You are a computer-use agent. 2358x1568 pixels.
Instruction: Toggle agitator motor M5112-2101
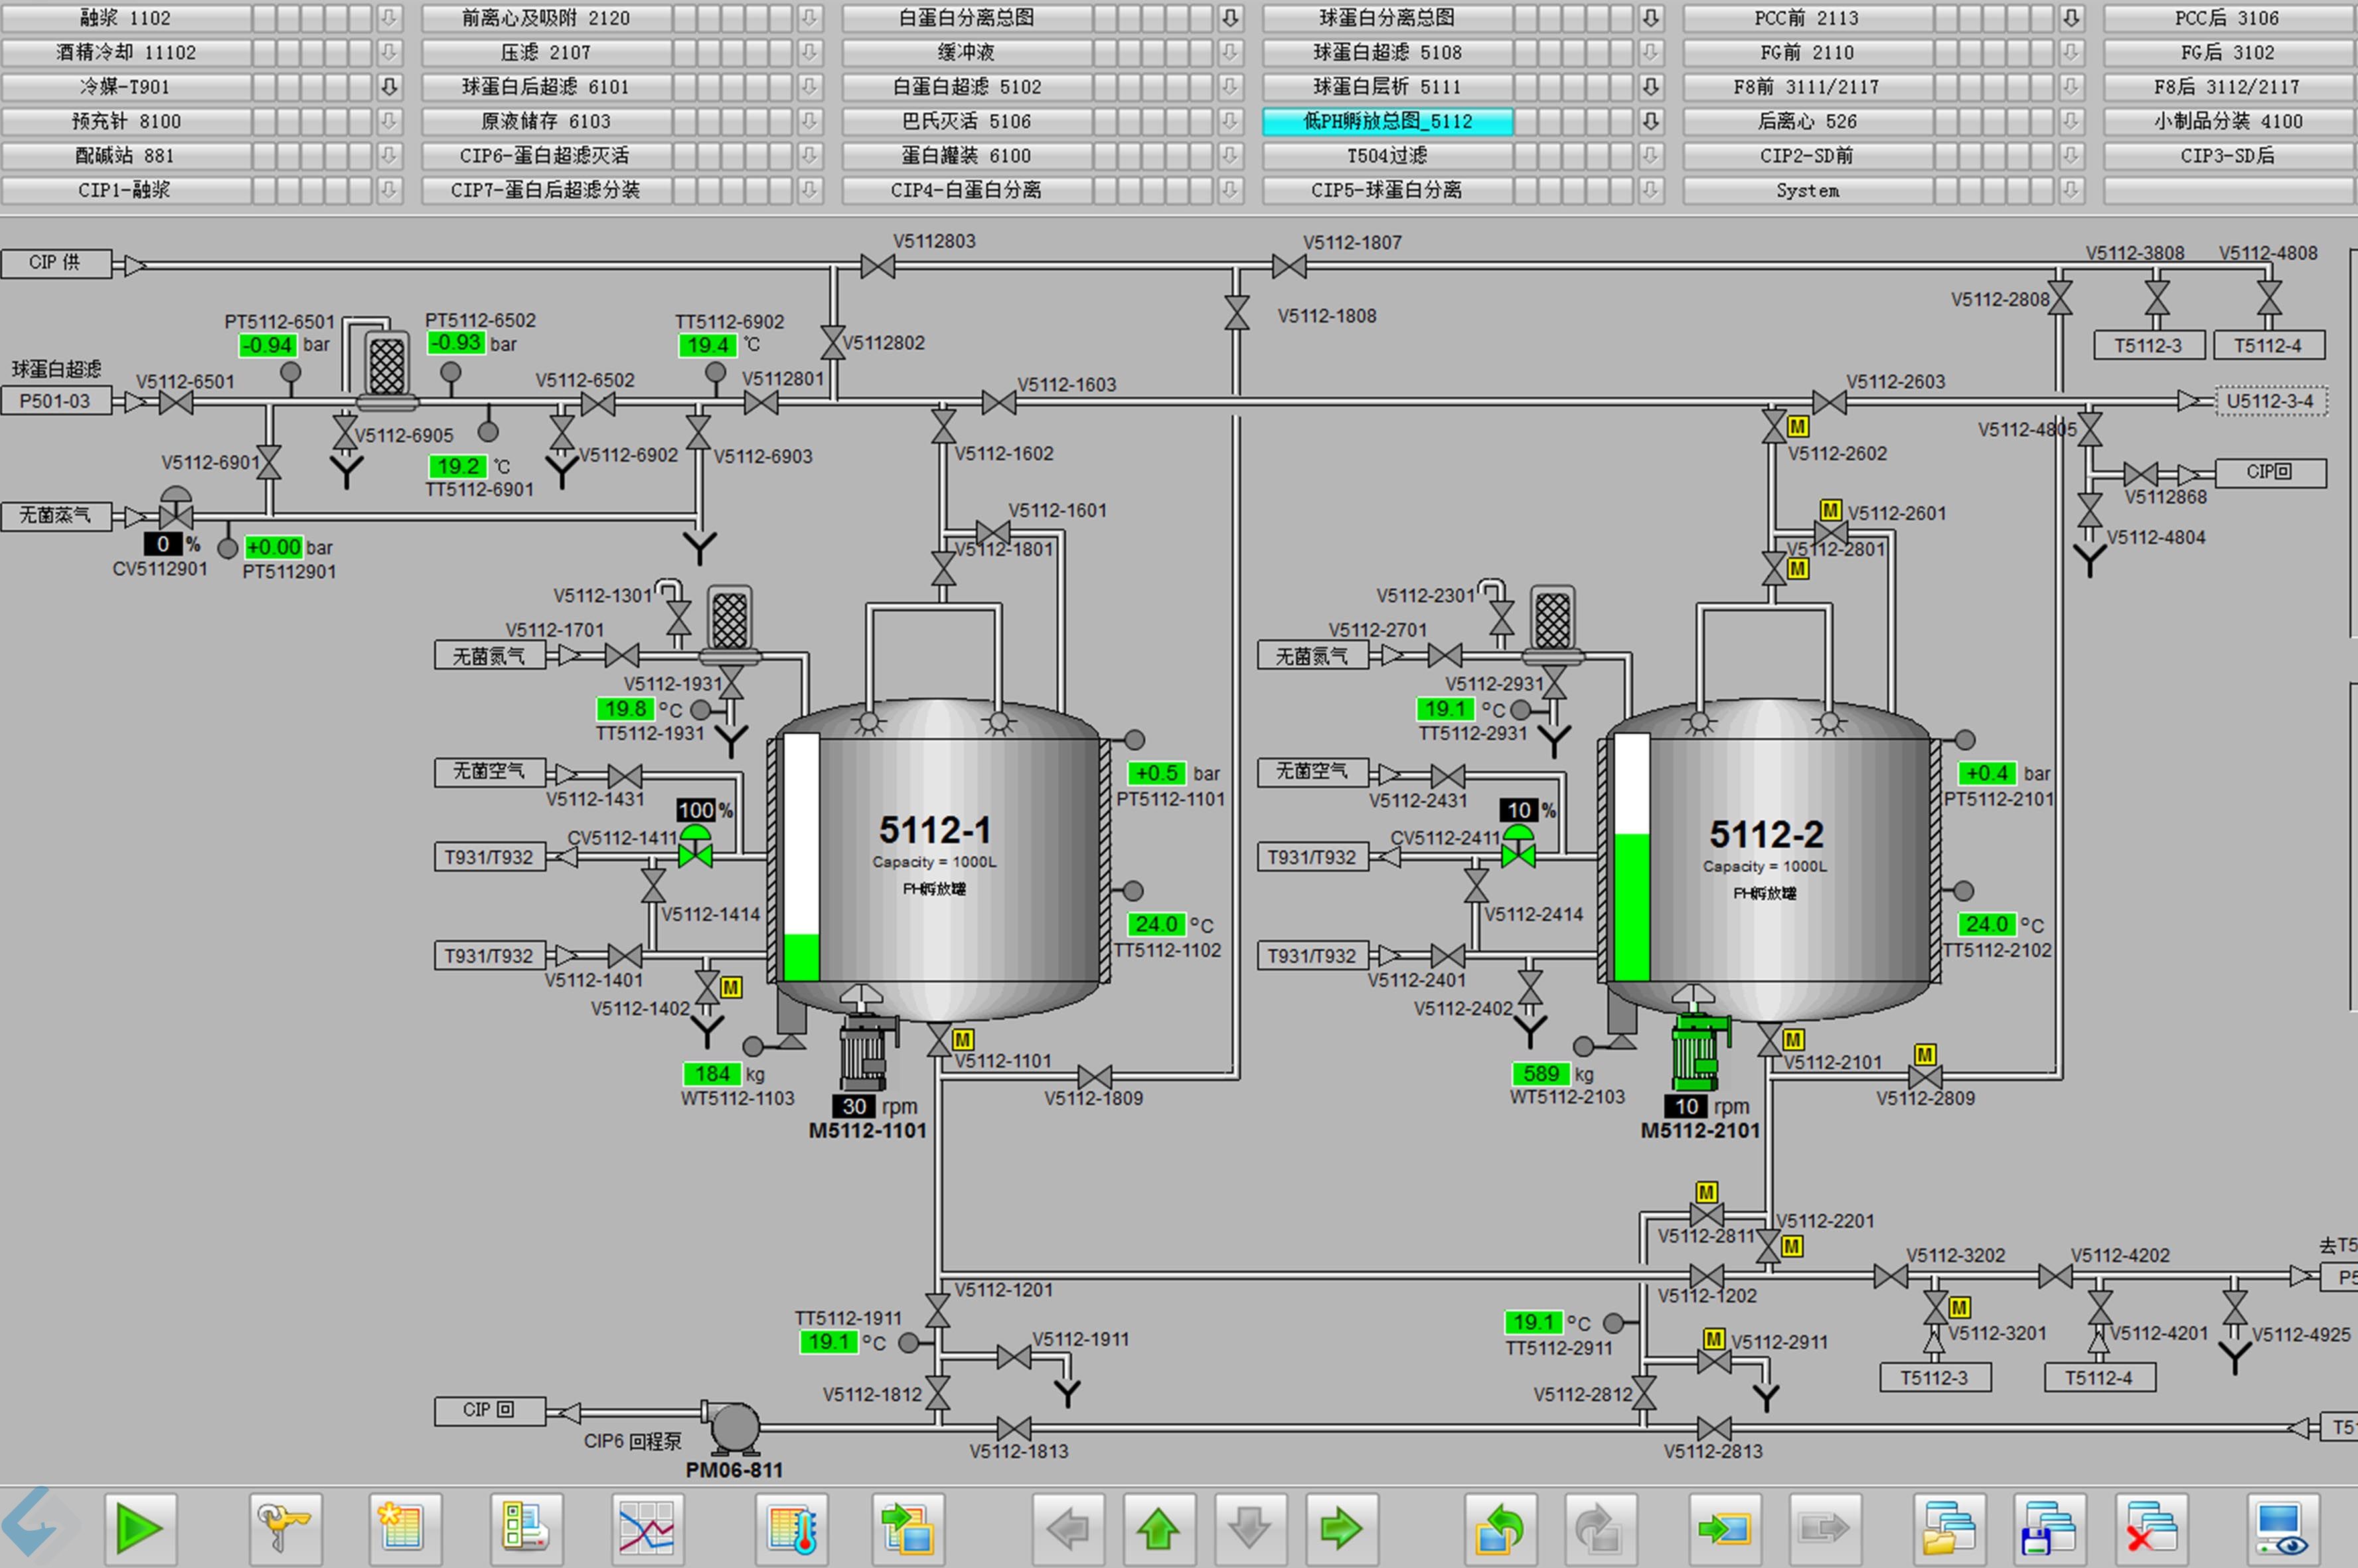[1694, 1052]
